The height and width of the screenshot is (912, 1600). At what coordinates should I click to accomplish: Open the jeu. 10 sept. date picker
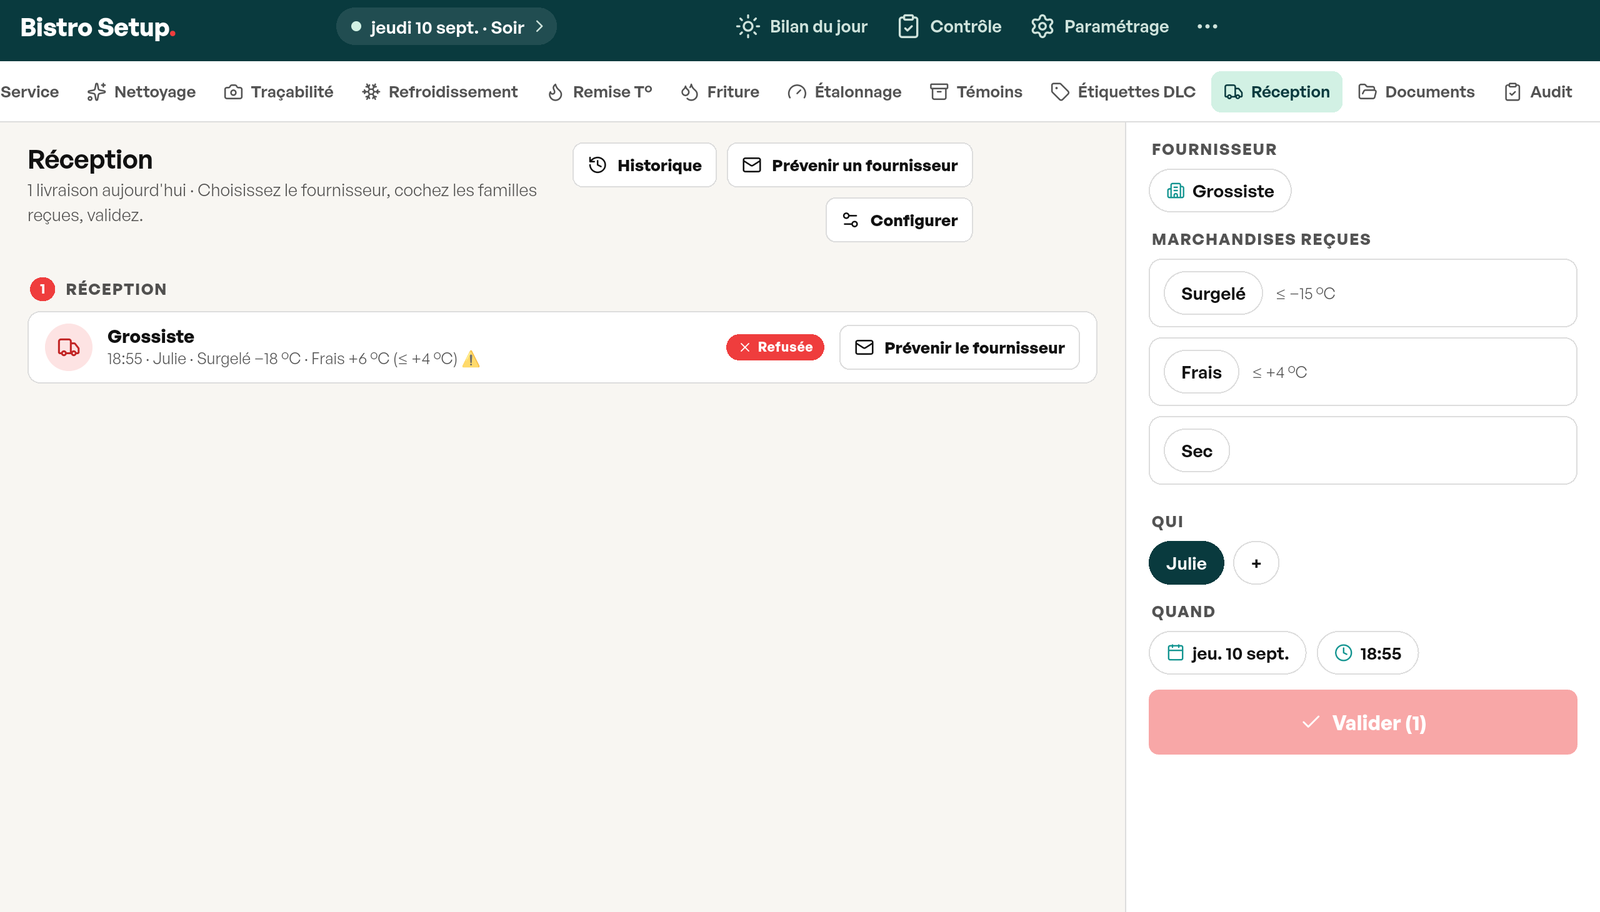point(1228,653)
